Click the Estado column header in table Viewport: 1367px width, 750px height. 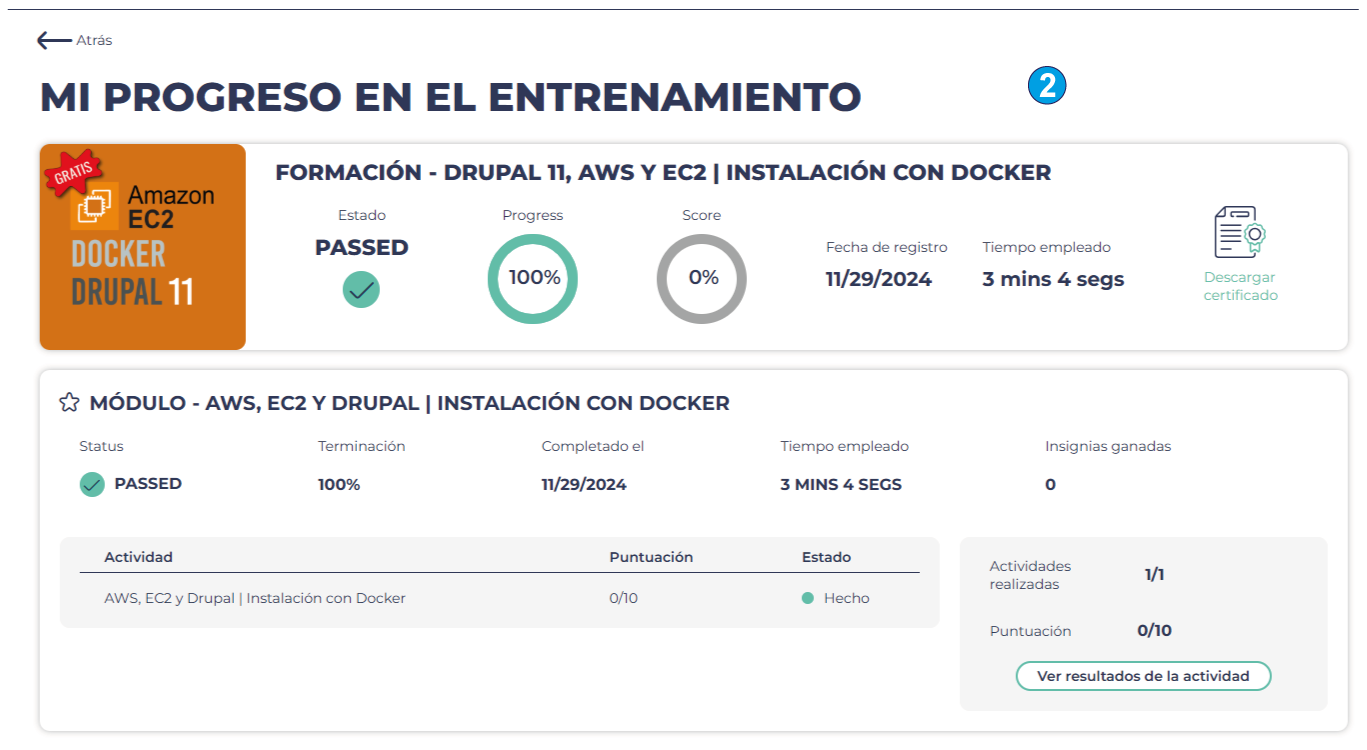[x=826, y=557]
